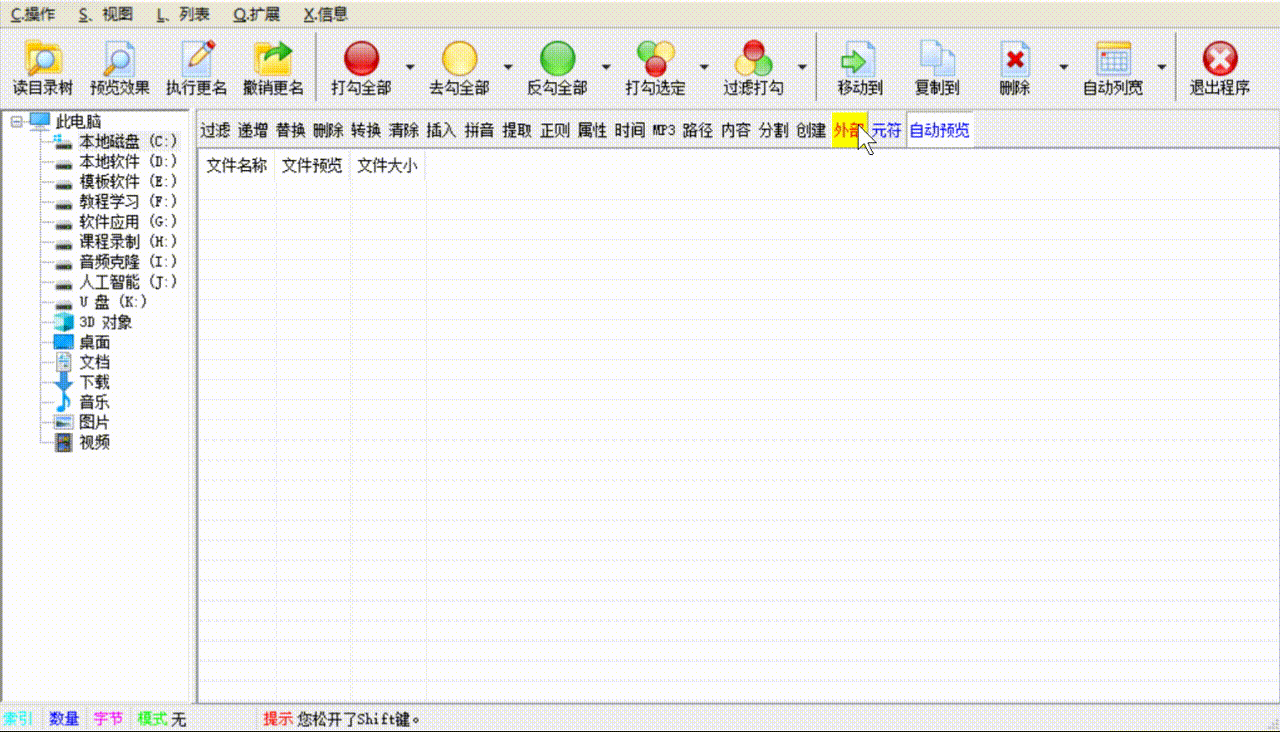Click the 索引 label in status bar

(x=18, y=718)
